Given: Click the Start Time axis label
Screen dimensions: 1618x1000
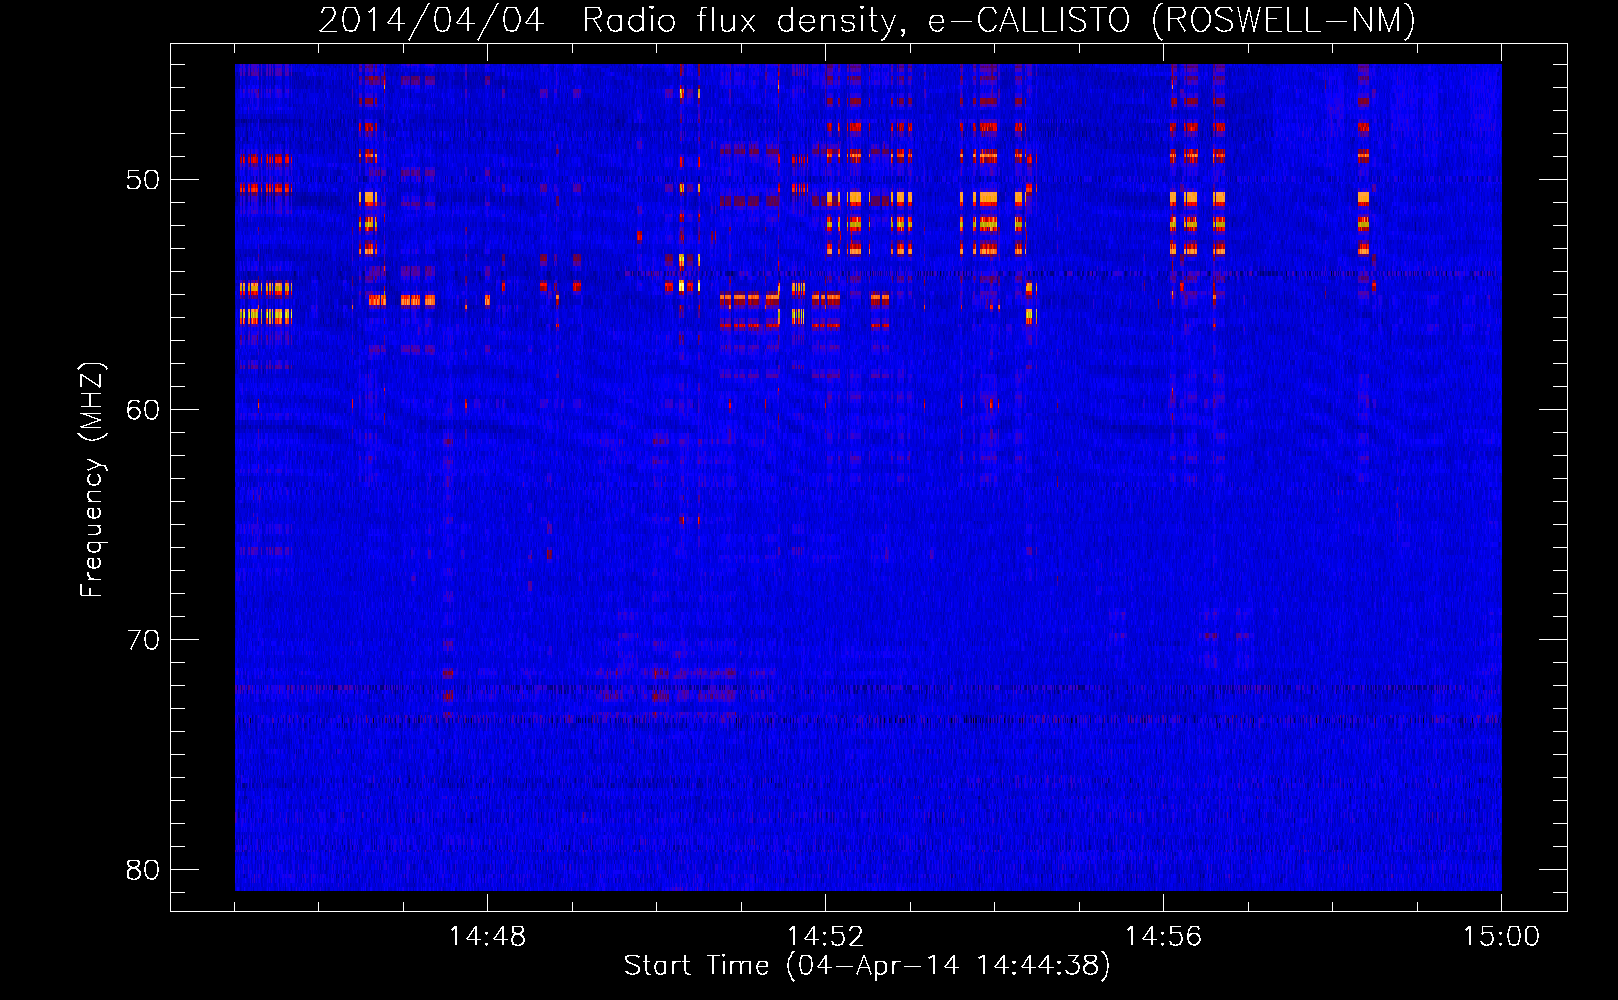Looking at the screenshot, I should pos(867,966).
